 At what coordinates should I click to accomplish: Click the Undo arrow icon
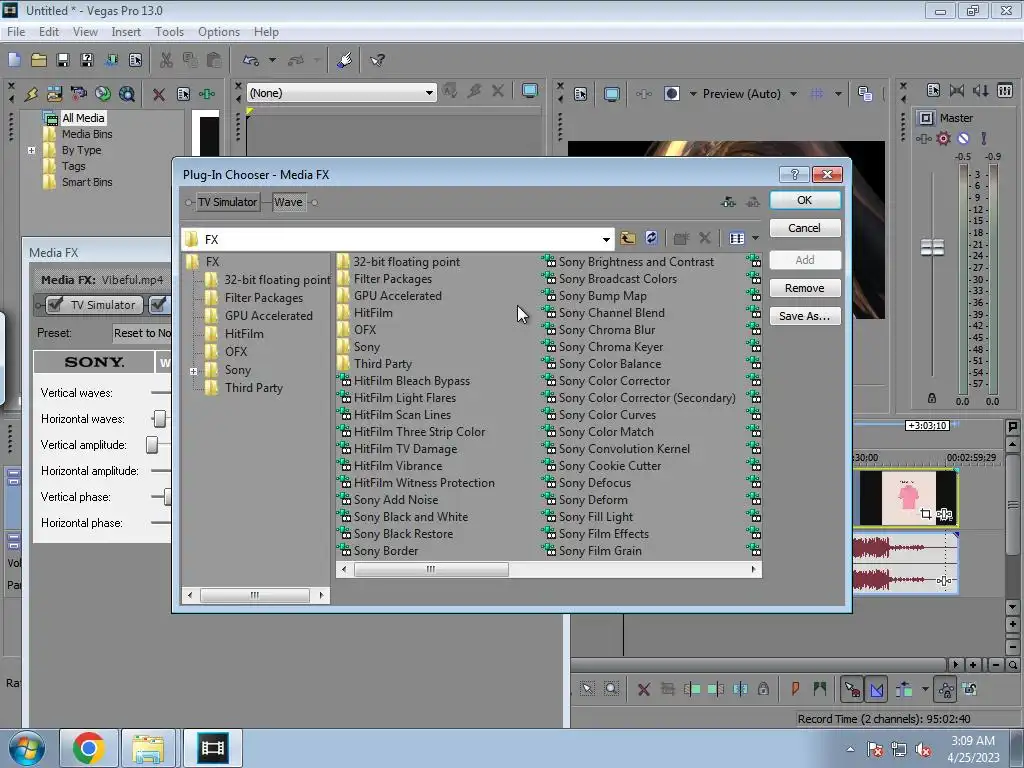pos(251,60)
